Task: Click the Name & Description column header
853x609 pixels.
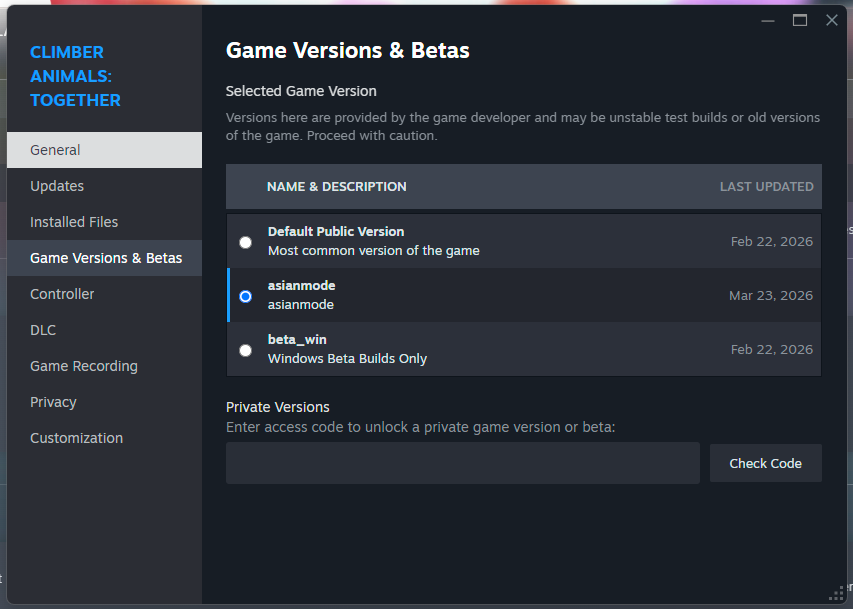Action: point(336,186)
